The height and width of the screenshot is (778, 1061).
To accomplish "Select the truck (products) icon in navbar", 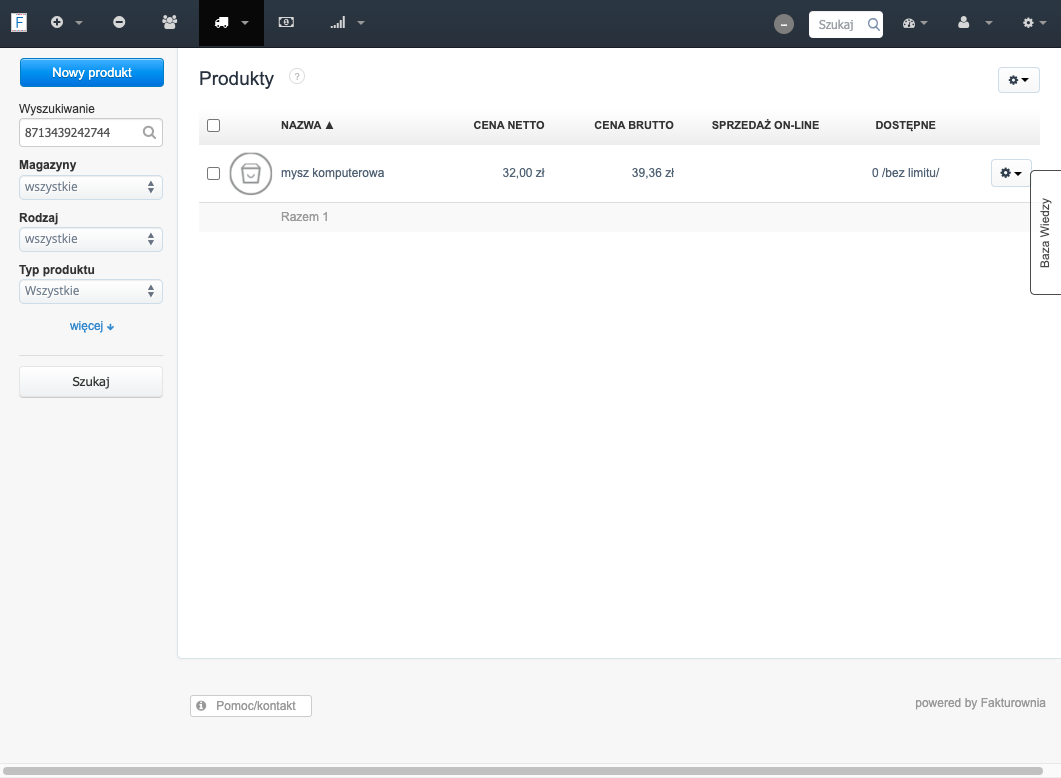I will pos(221,23).
